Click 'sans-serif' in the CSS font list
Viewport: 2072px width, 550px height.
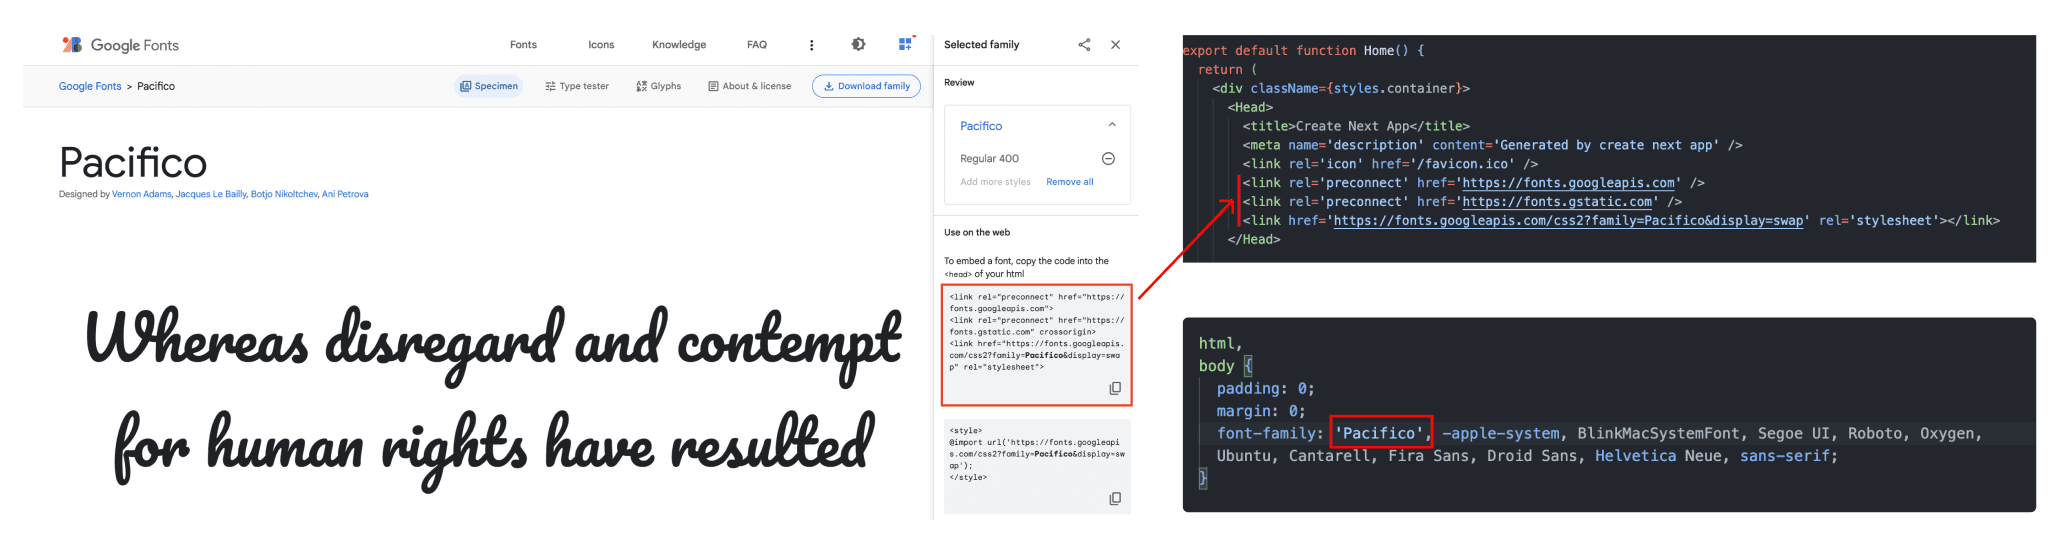point(1784,456)
